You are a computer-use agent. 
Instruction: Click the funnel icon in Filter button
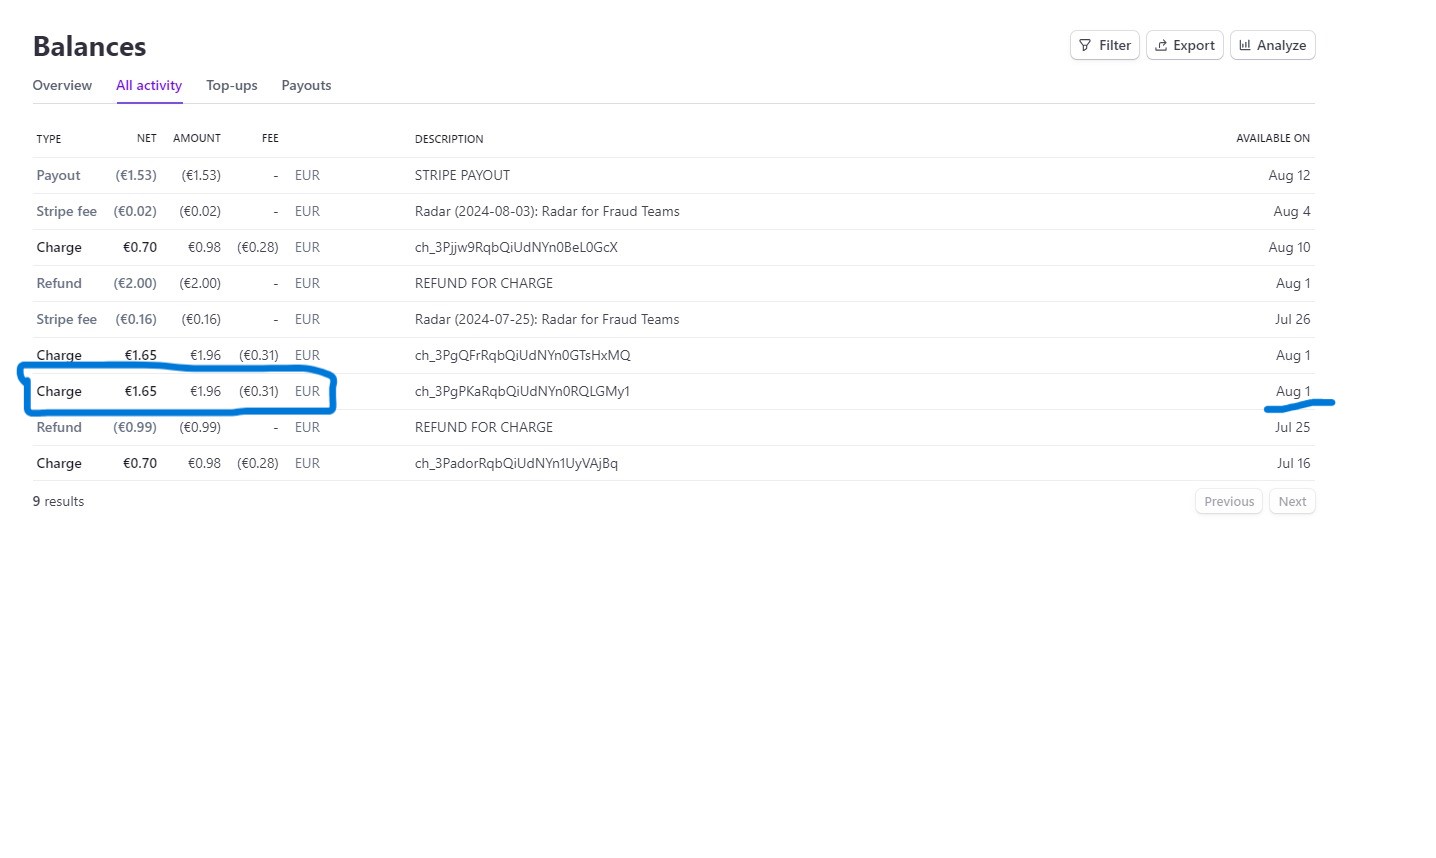(x=1085, y=45)
